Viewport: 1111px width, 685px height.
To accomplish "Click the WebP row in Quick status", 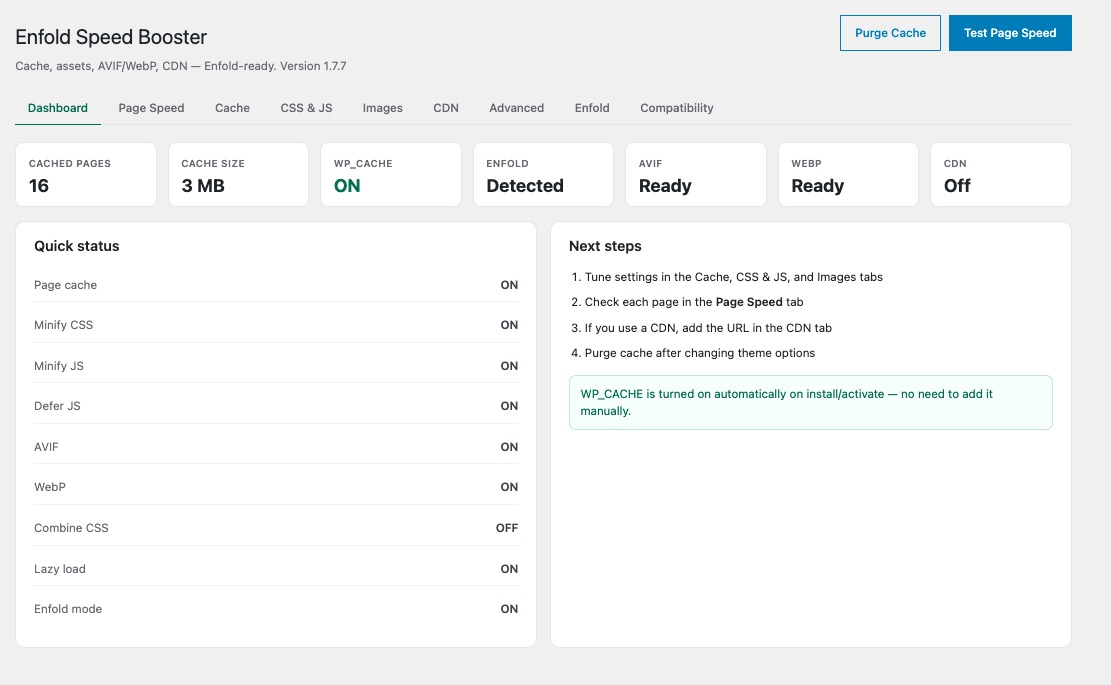I will (276, 487).
